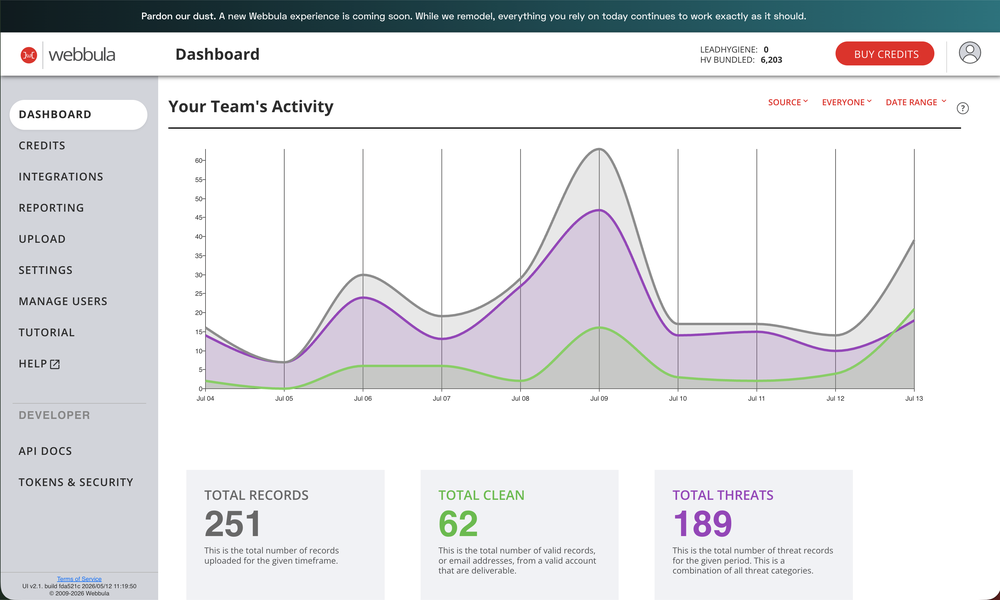
Task: Click the Developer section label
Action: tap(54, 415)
